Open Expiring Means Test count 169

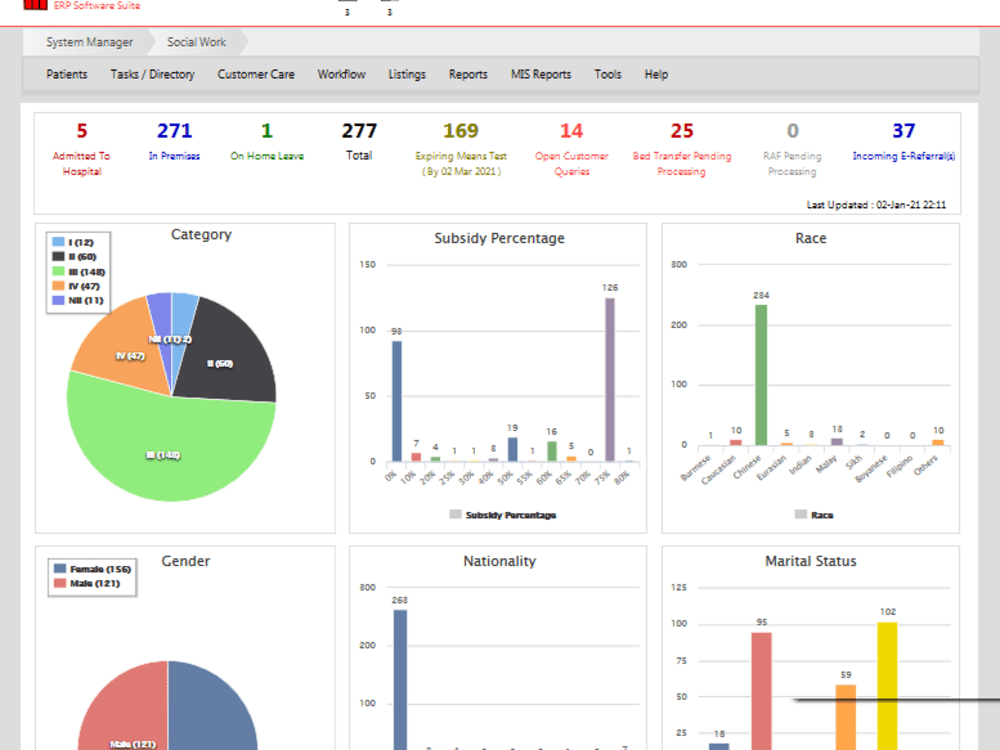pos(460,131)
